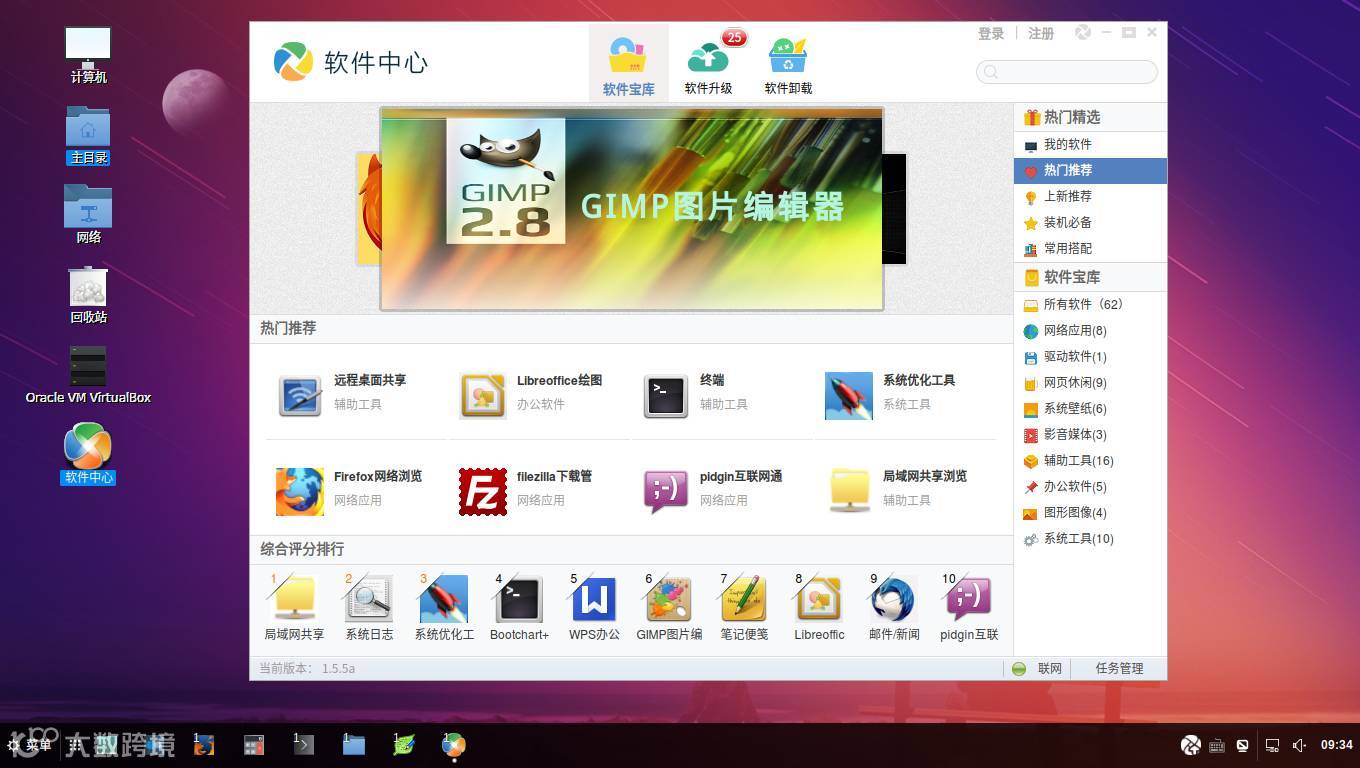Click the 联网 status indicator

tap(1036, 669)
